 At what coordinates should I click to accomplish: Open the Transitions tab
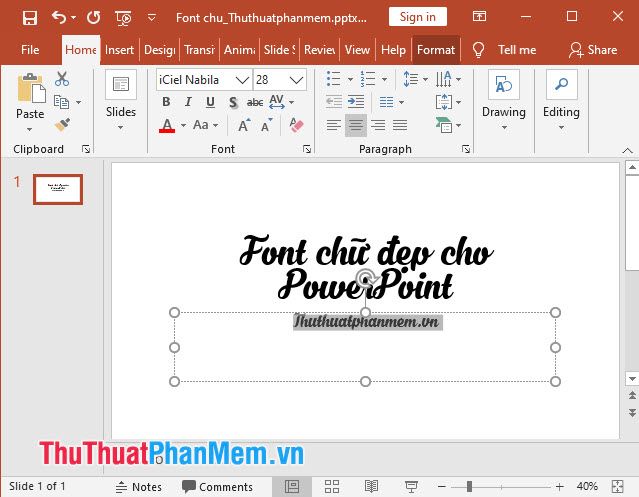pos(199,50)
